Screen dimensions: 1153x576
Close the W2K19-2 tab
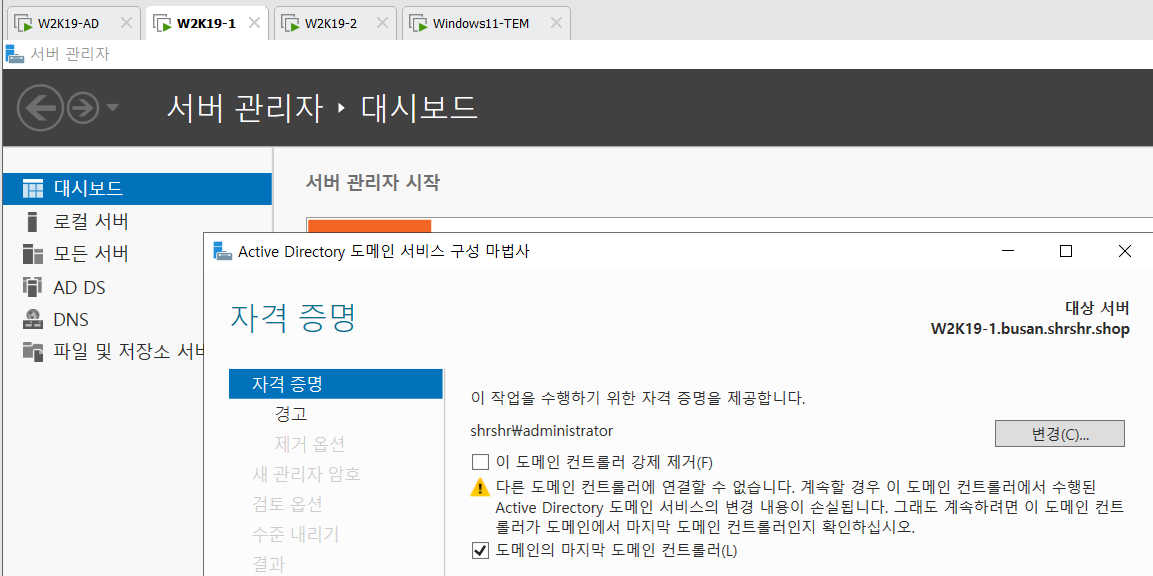point(383,23)
